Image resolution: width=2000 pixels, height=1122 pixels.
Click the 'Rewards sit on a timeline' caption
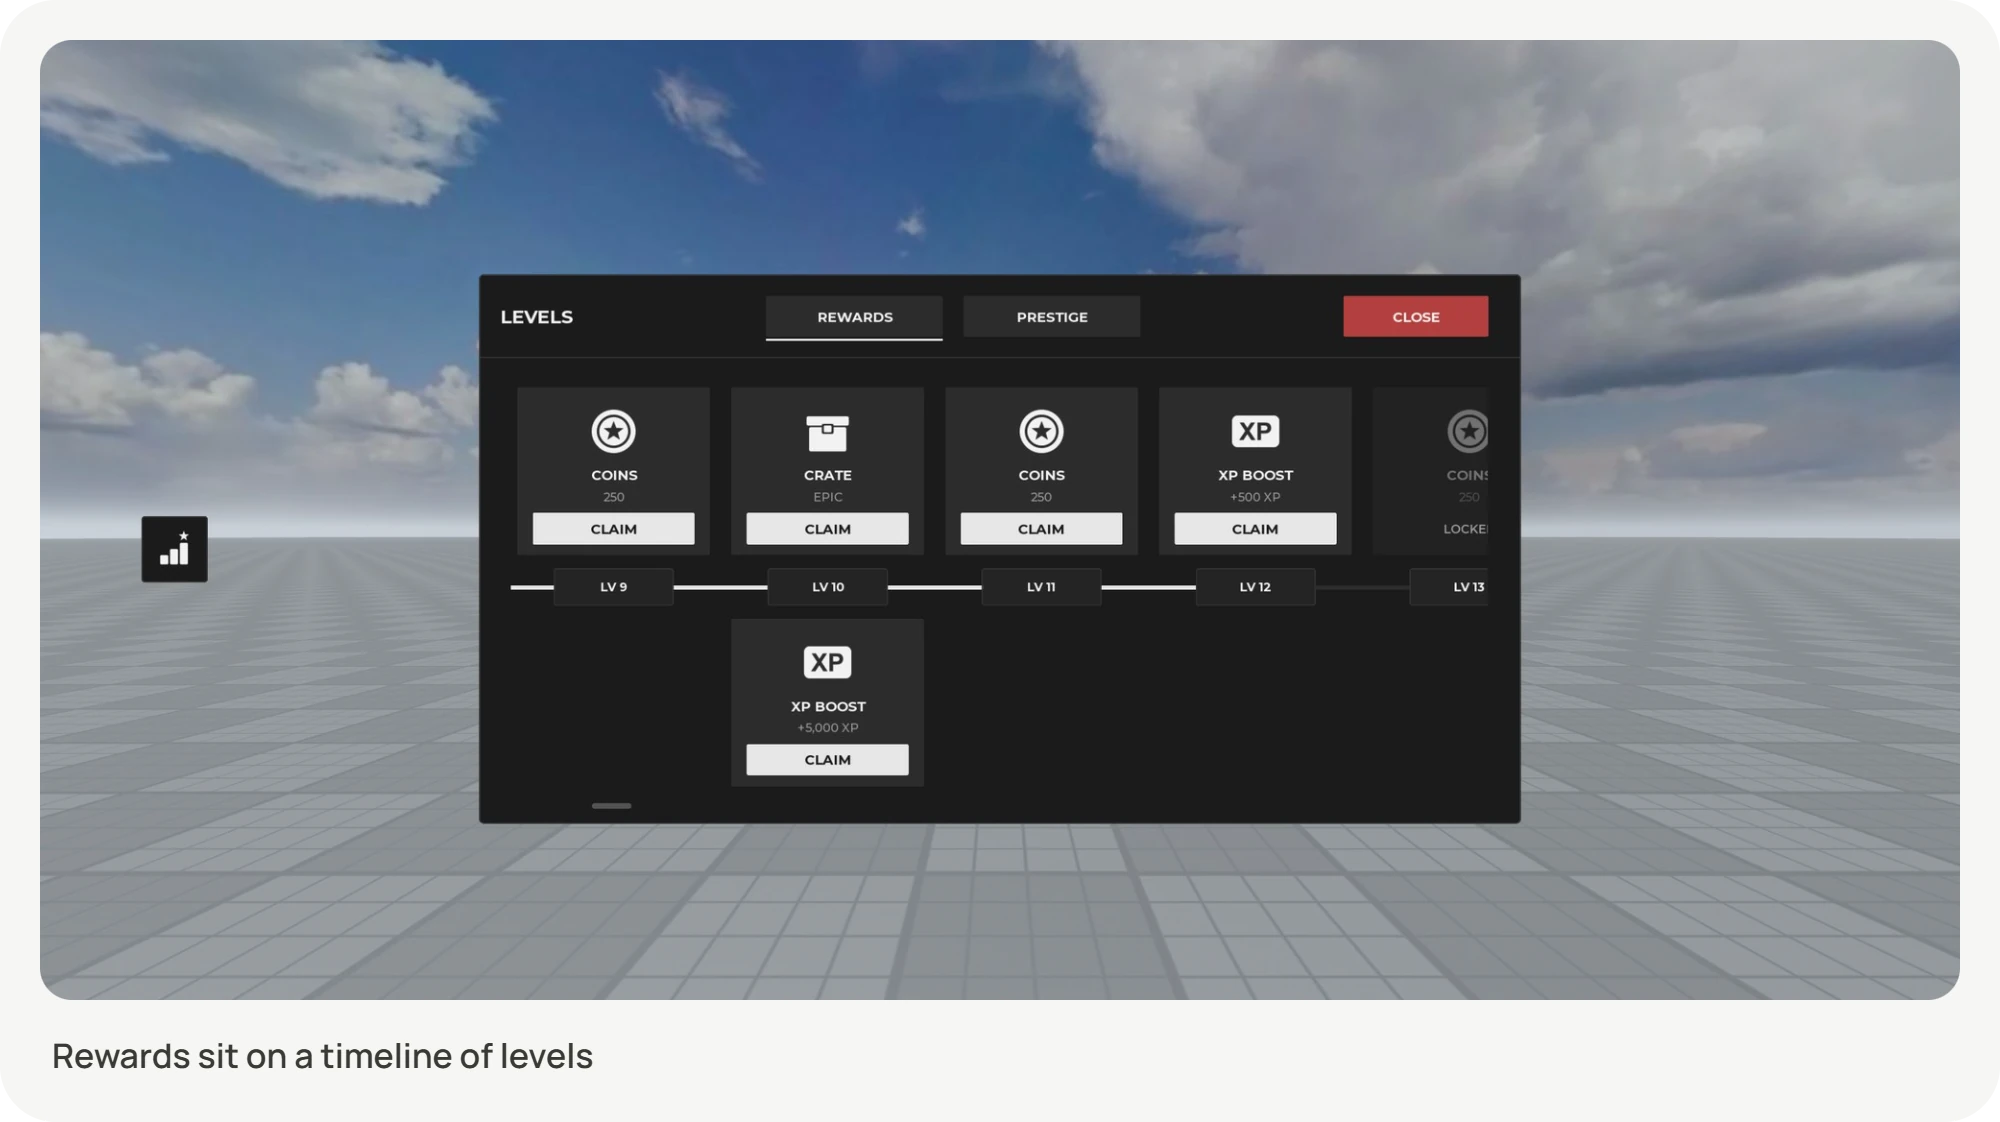point(322,1056)
